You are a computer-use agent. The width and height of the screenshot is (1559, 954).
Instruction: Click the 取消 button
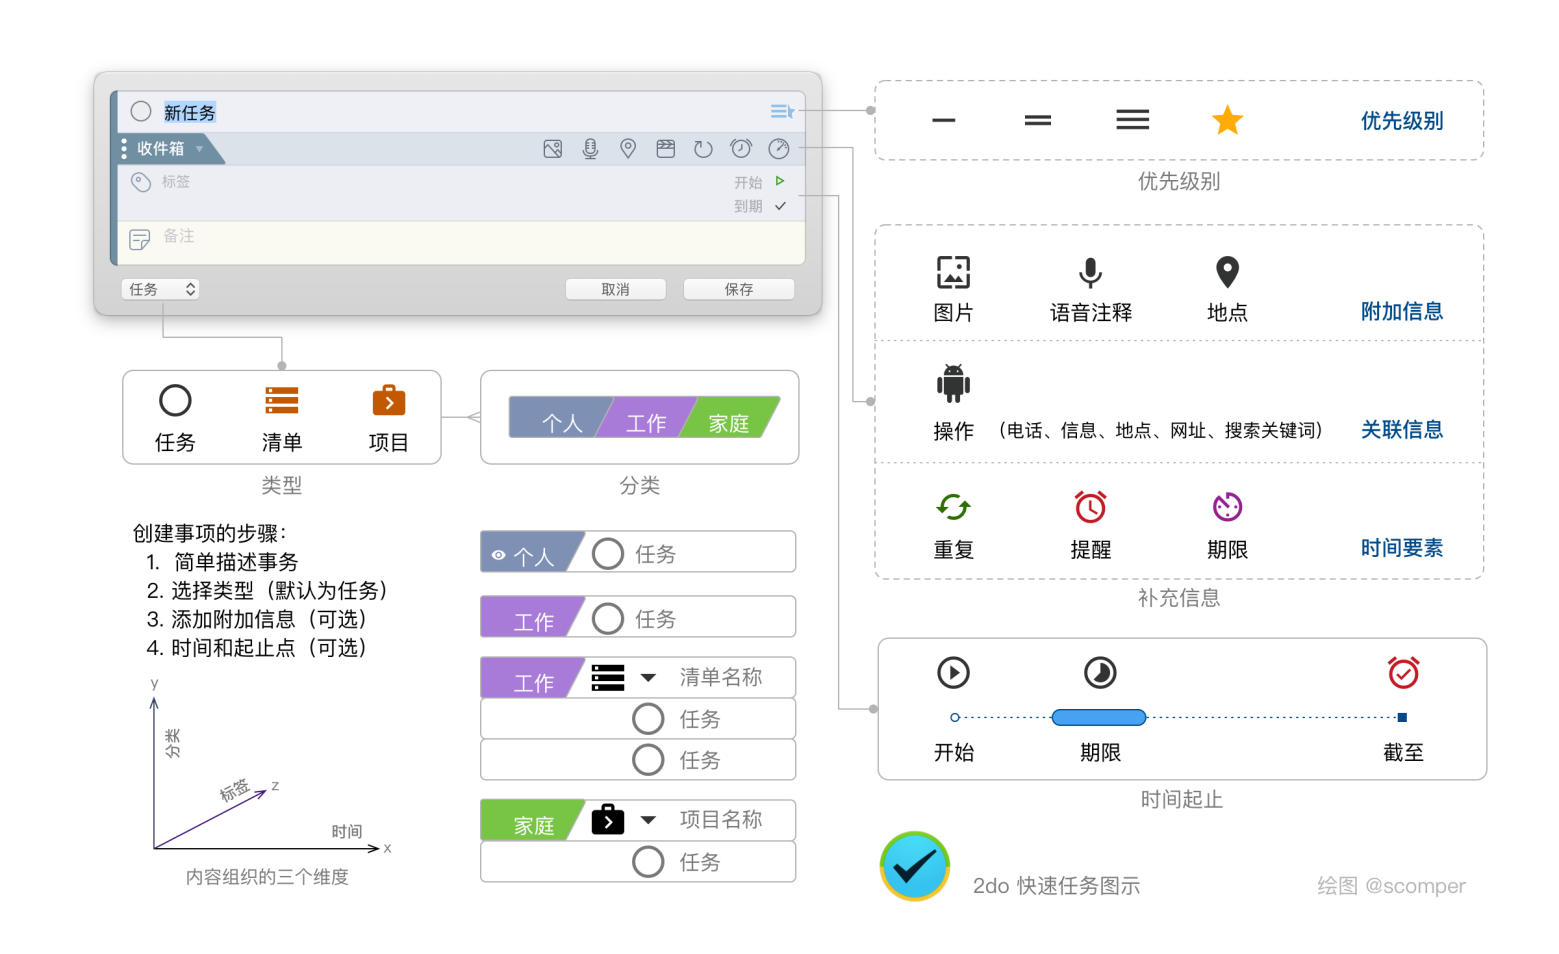point(616,289)
